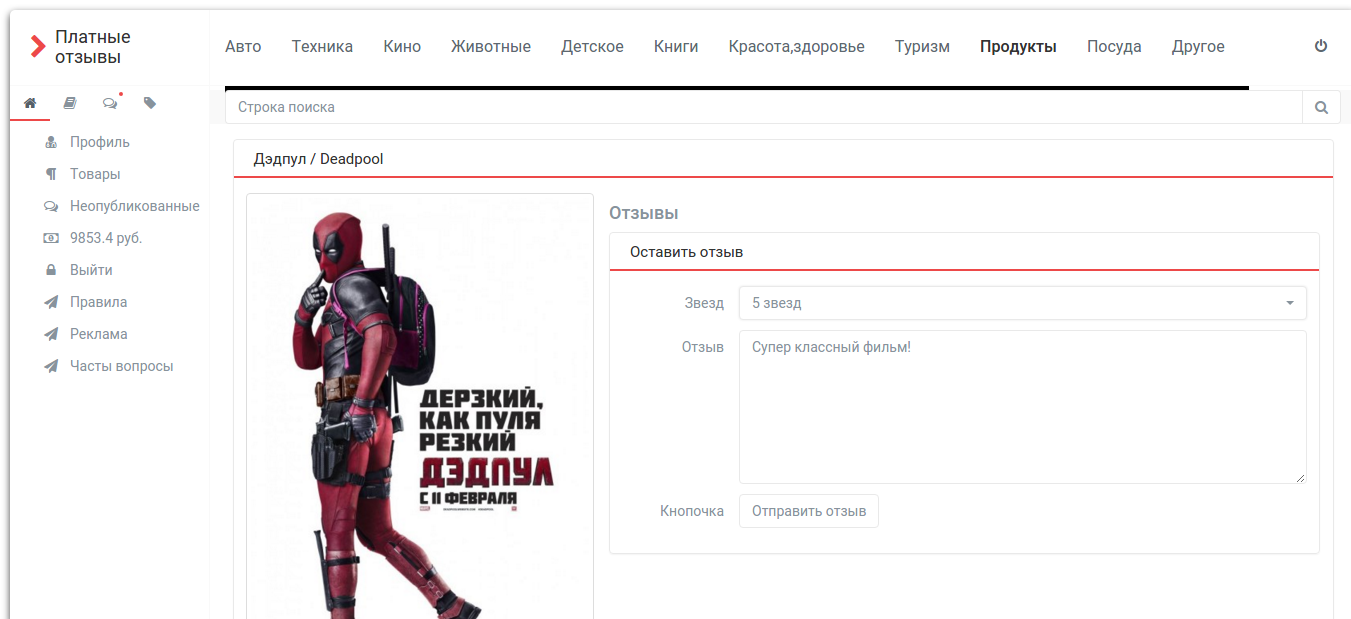Click the search magnifier button
Viewport: 1351px width, 619px height.
1321,107
